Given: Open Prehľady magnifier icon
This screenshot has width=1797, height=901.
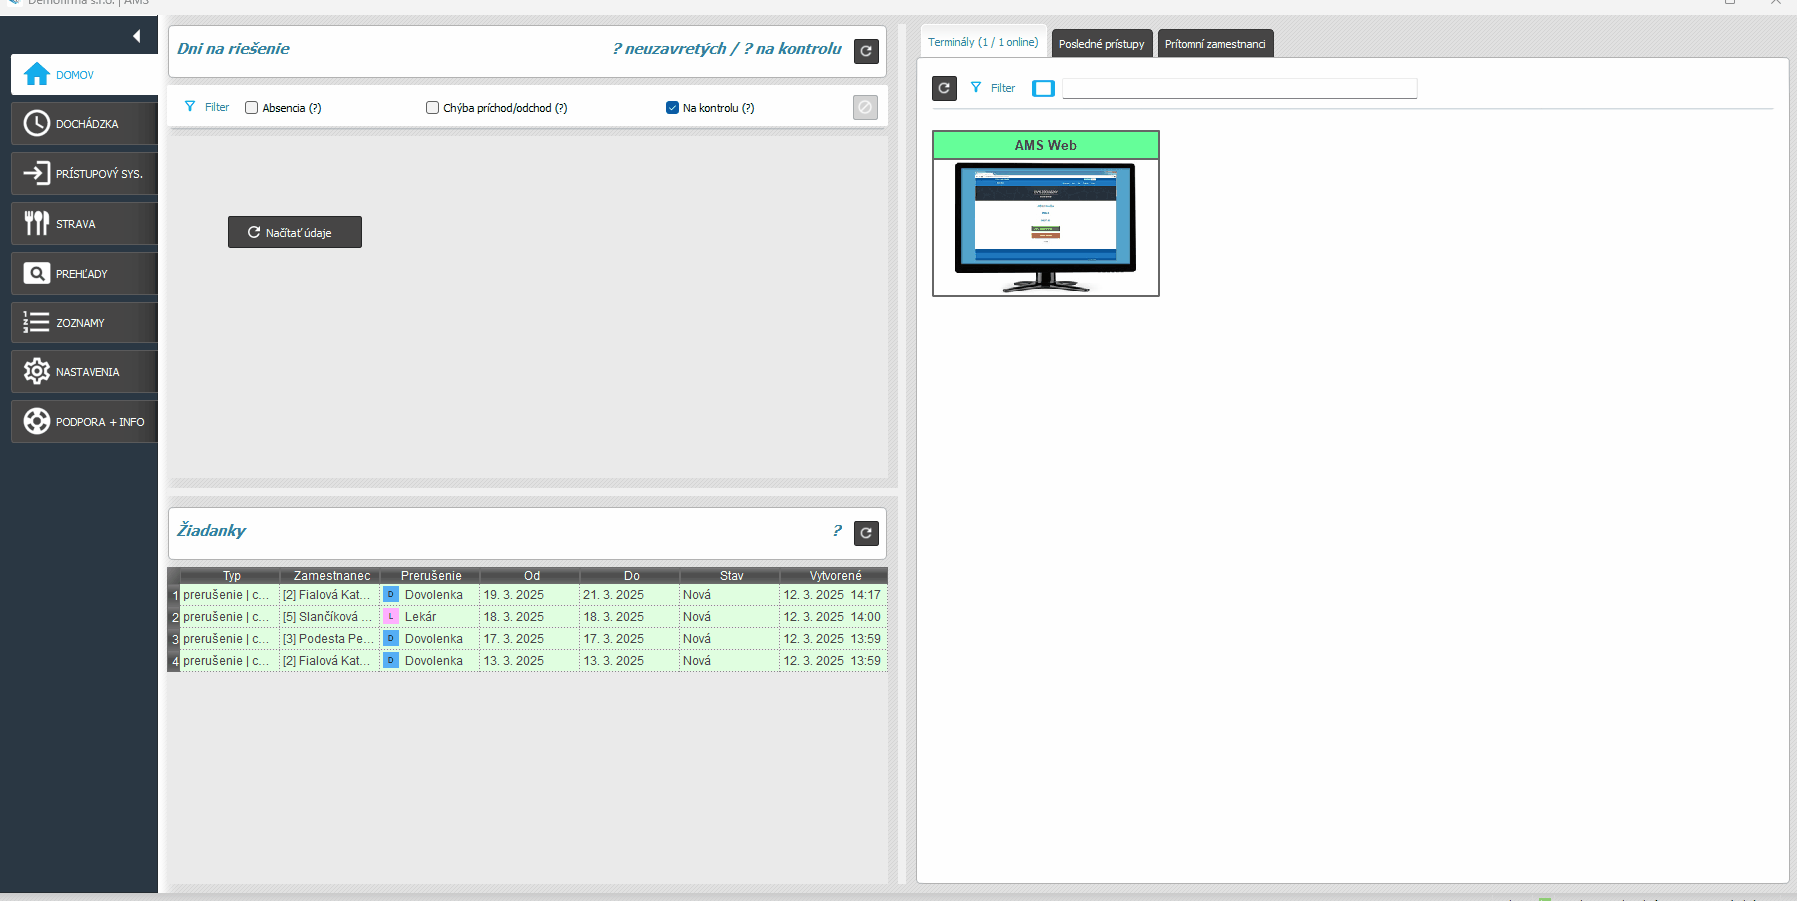Looking at the screenshot, I should click(37, 273).
